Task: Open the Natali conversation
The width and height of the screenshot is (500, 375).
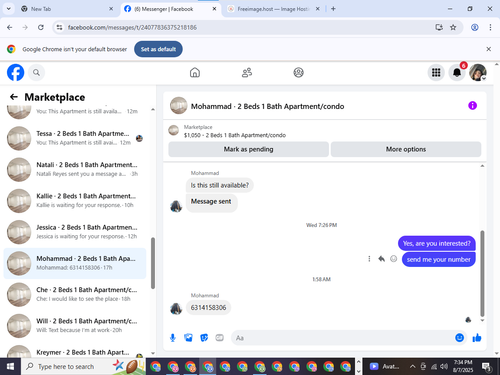Action: click(75, 169)
